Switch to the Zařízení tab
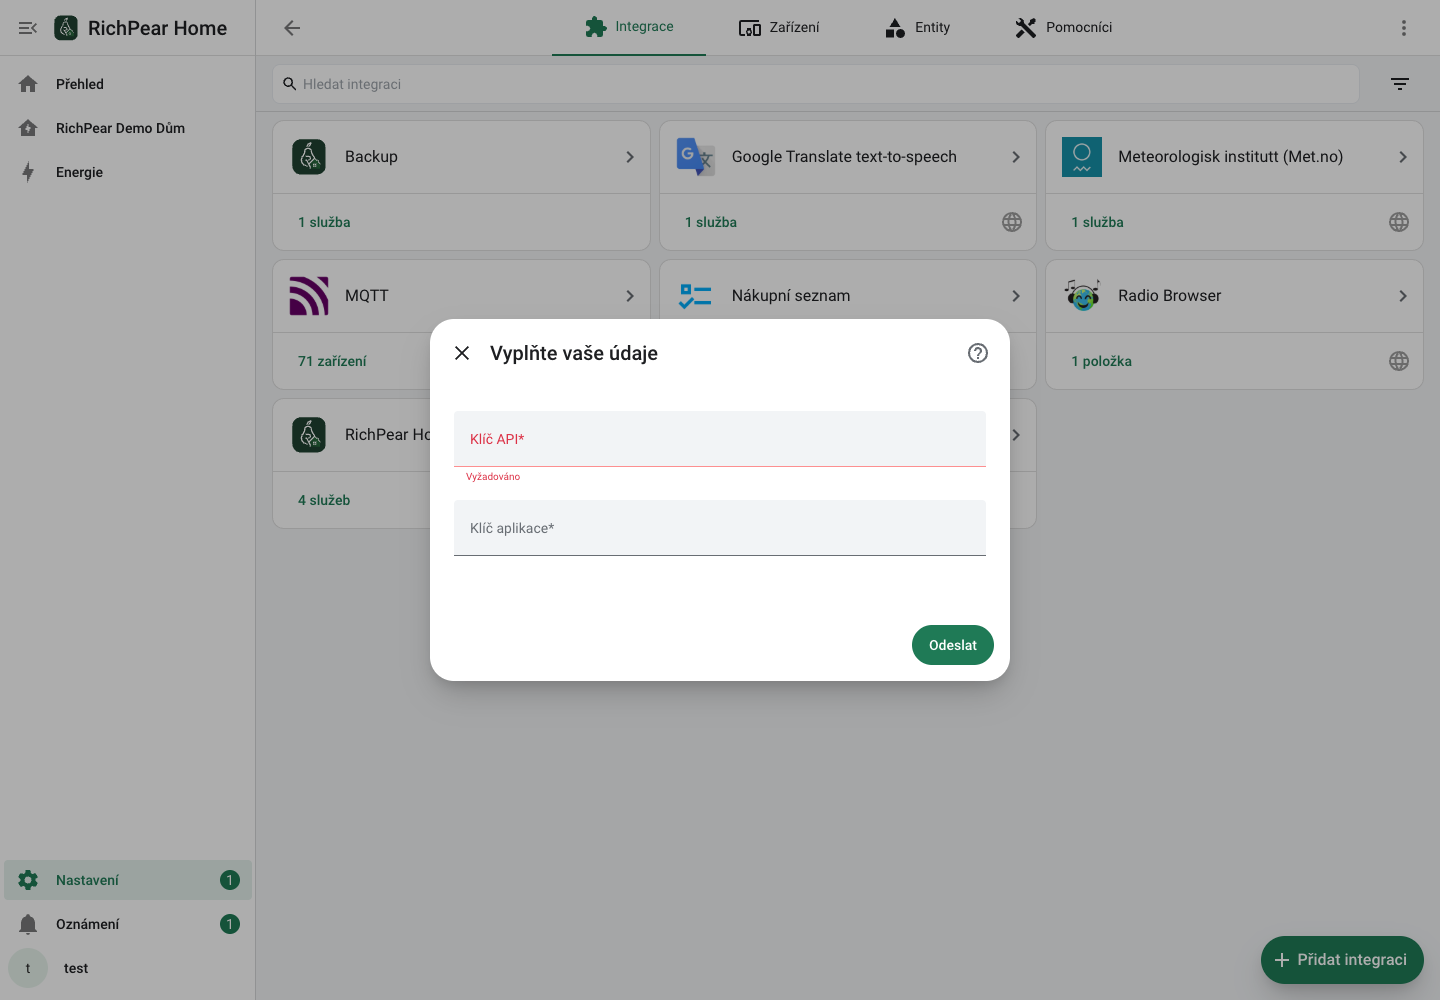The width and height of the screenshot is (1440, 1000). (779, 27)
